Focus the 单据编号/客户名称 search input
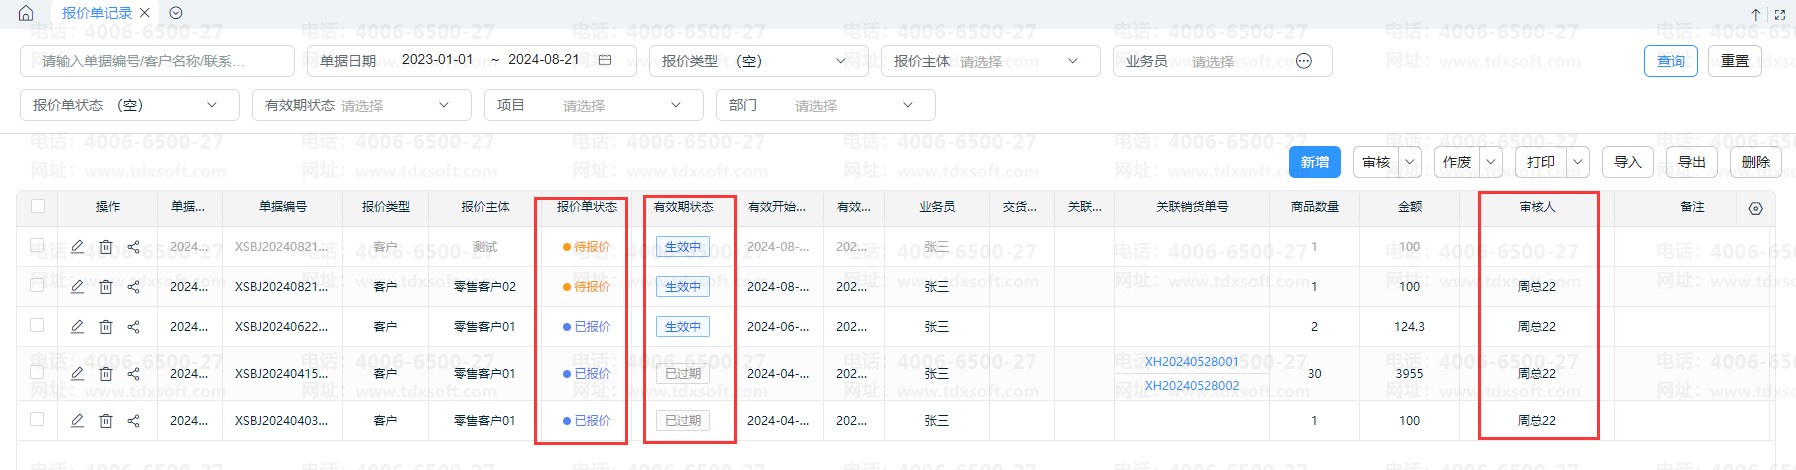This screenshot has width=1796, height=470. (x=157, y=61)
